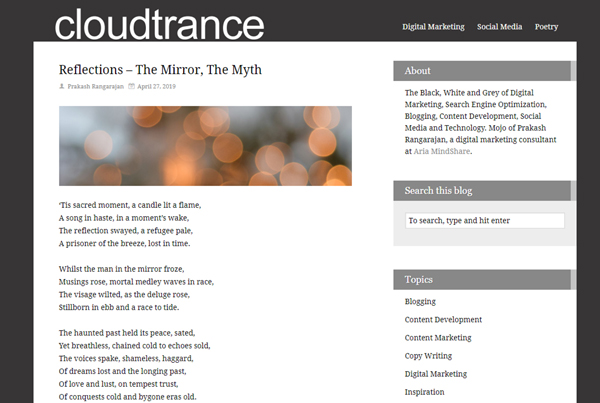Click the line Stillborn in ebb and a race to tide
The image size is (600, 403).
pyautogui.click(x=119, y=307)
